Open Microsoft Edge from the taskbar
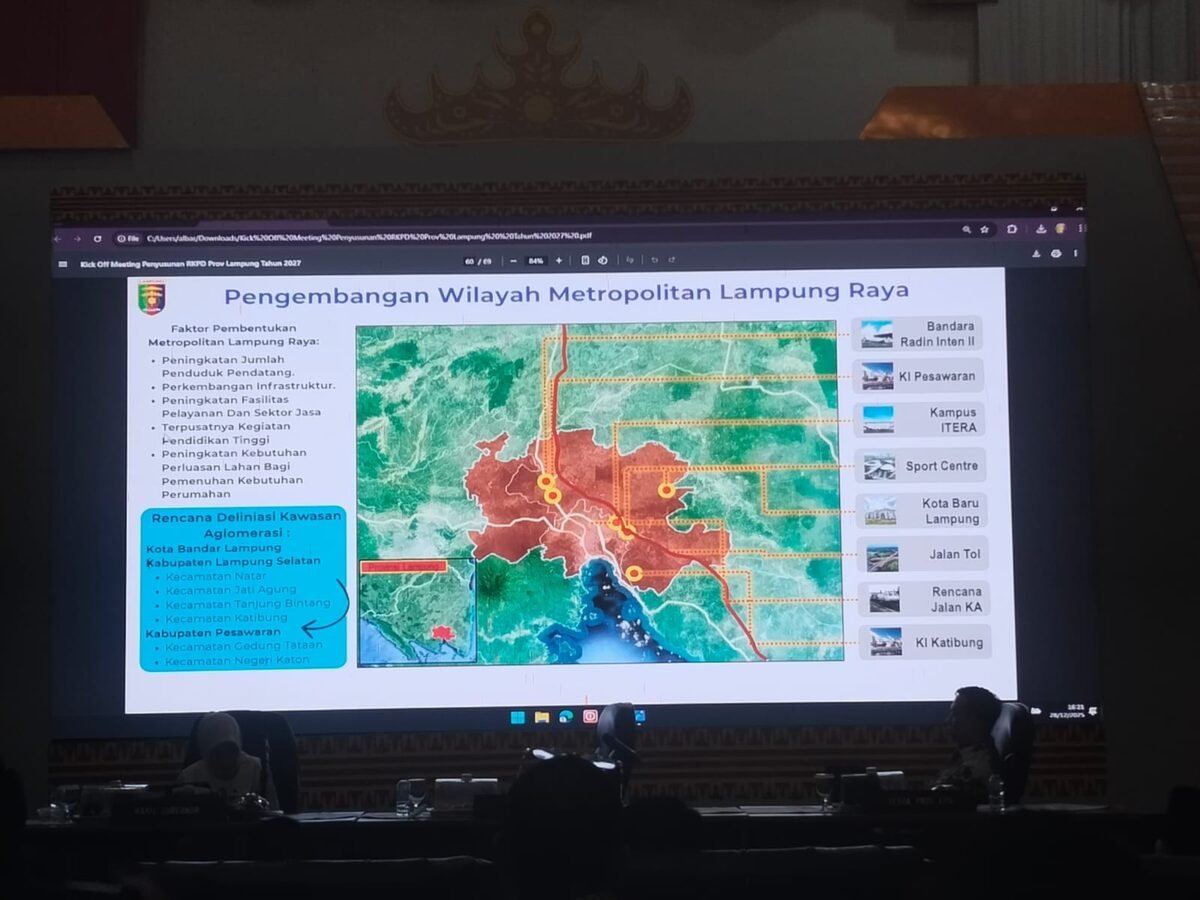 point(566,716)
